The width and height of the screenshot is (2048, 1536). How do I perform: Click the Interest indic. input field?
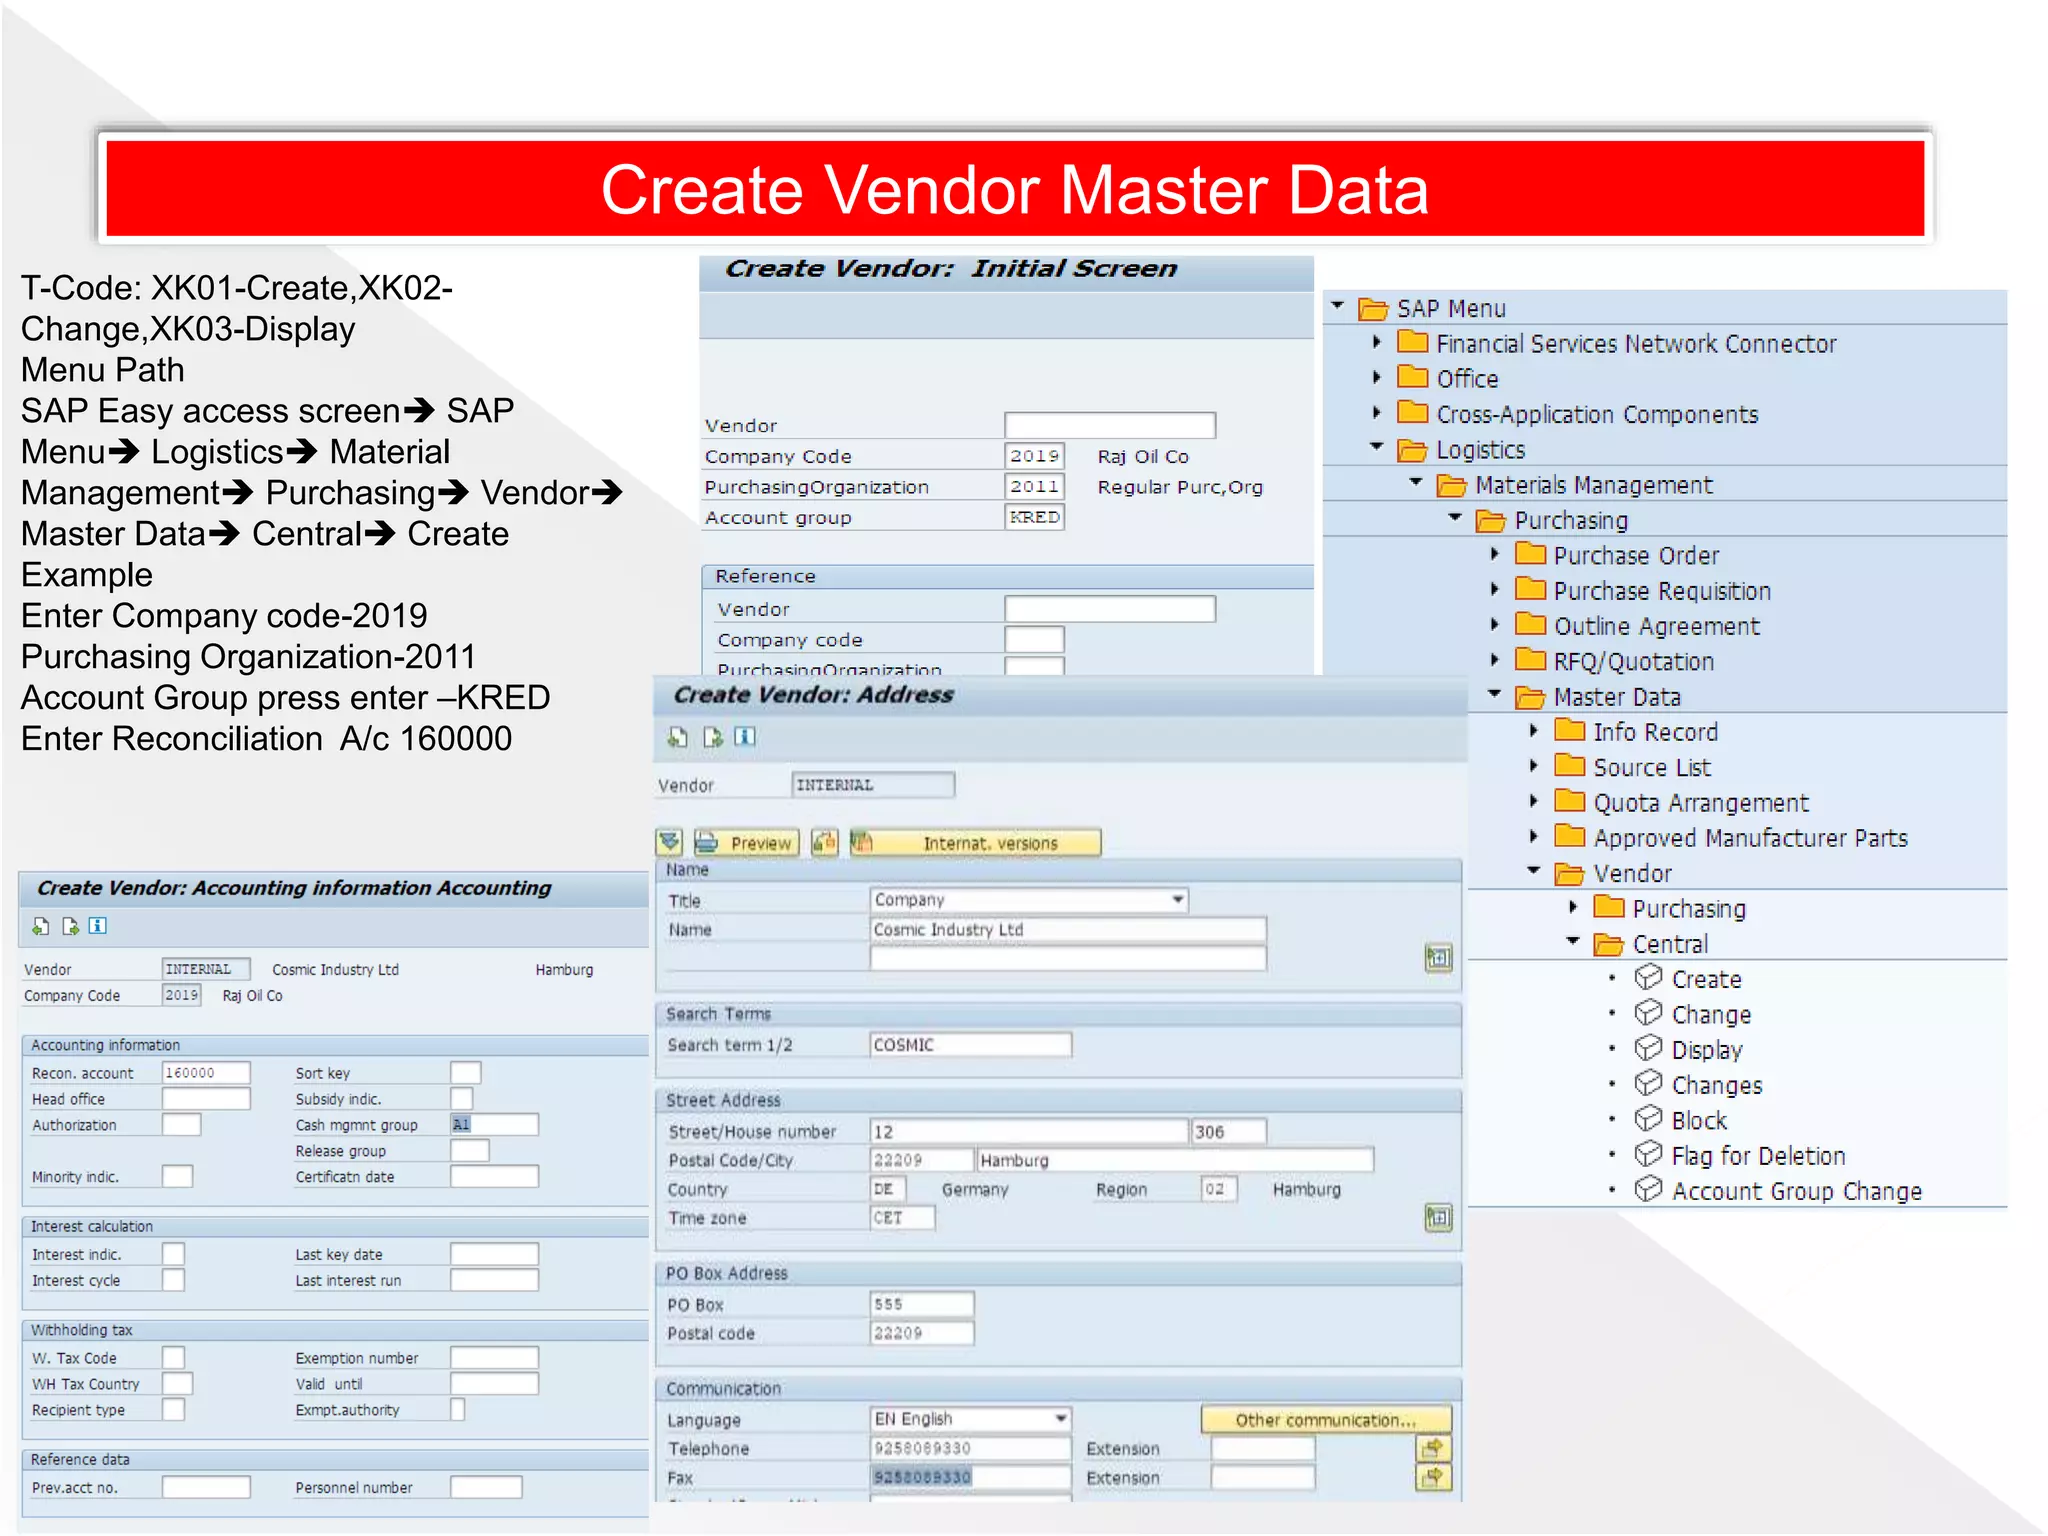point(173,1254)
